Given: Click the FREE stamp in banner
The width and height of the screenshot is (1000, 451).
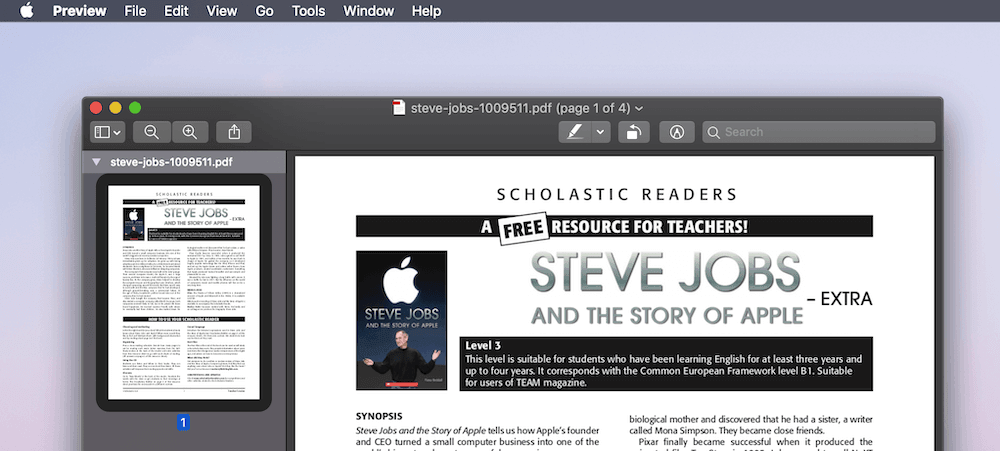Looking at the screenshot, I should (524, 228).
